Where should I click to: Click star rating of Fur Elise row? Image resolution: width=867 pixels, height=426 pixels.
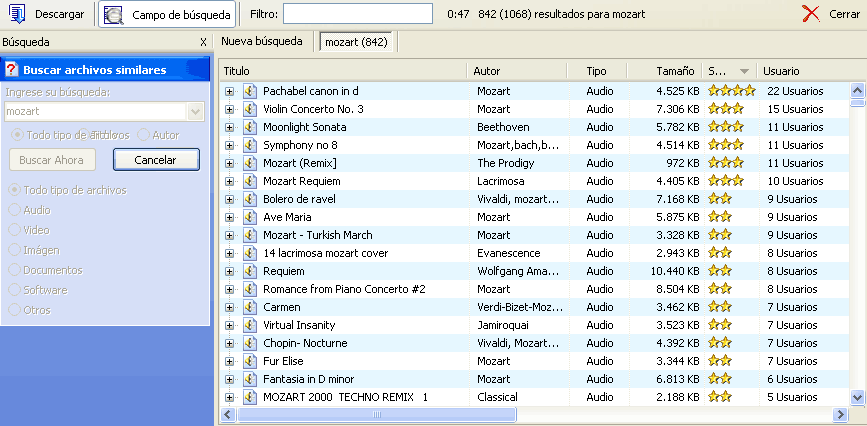pyautogui.click(x=720, y=361)
